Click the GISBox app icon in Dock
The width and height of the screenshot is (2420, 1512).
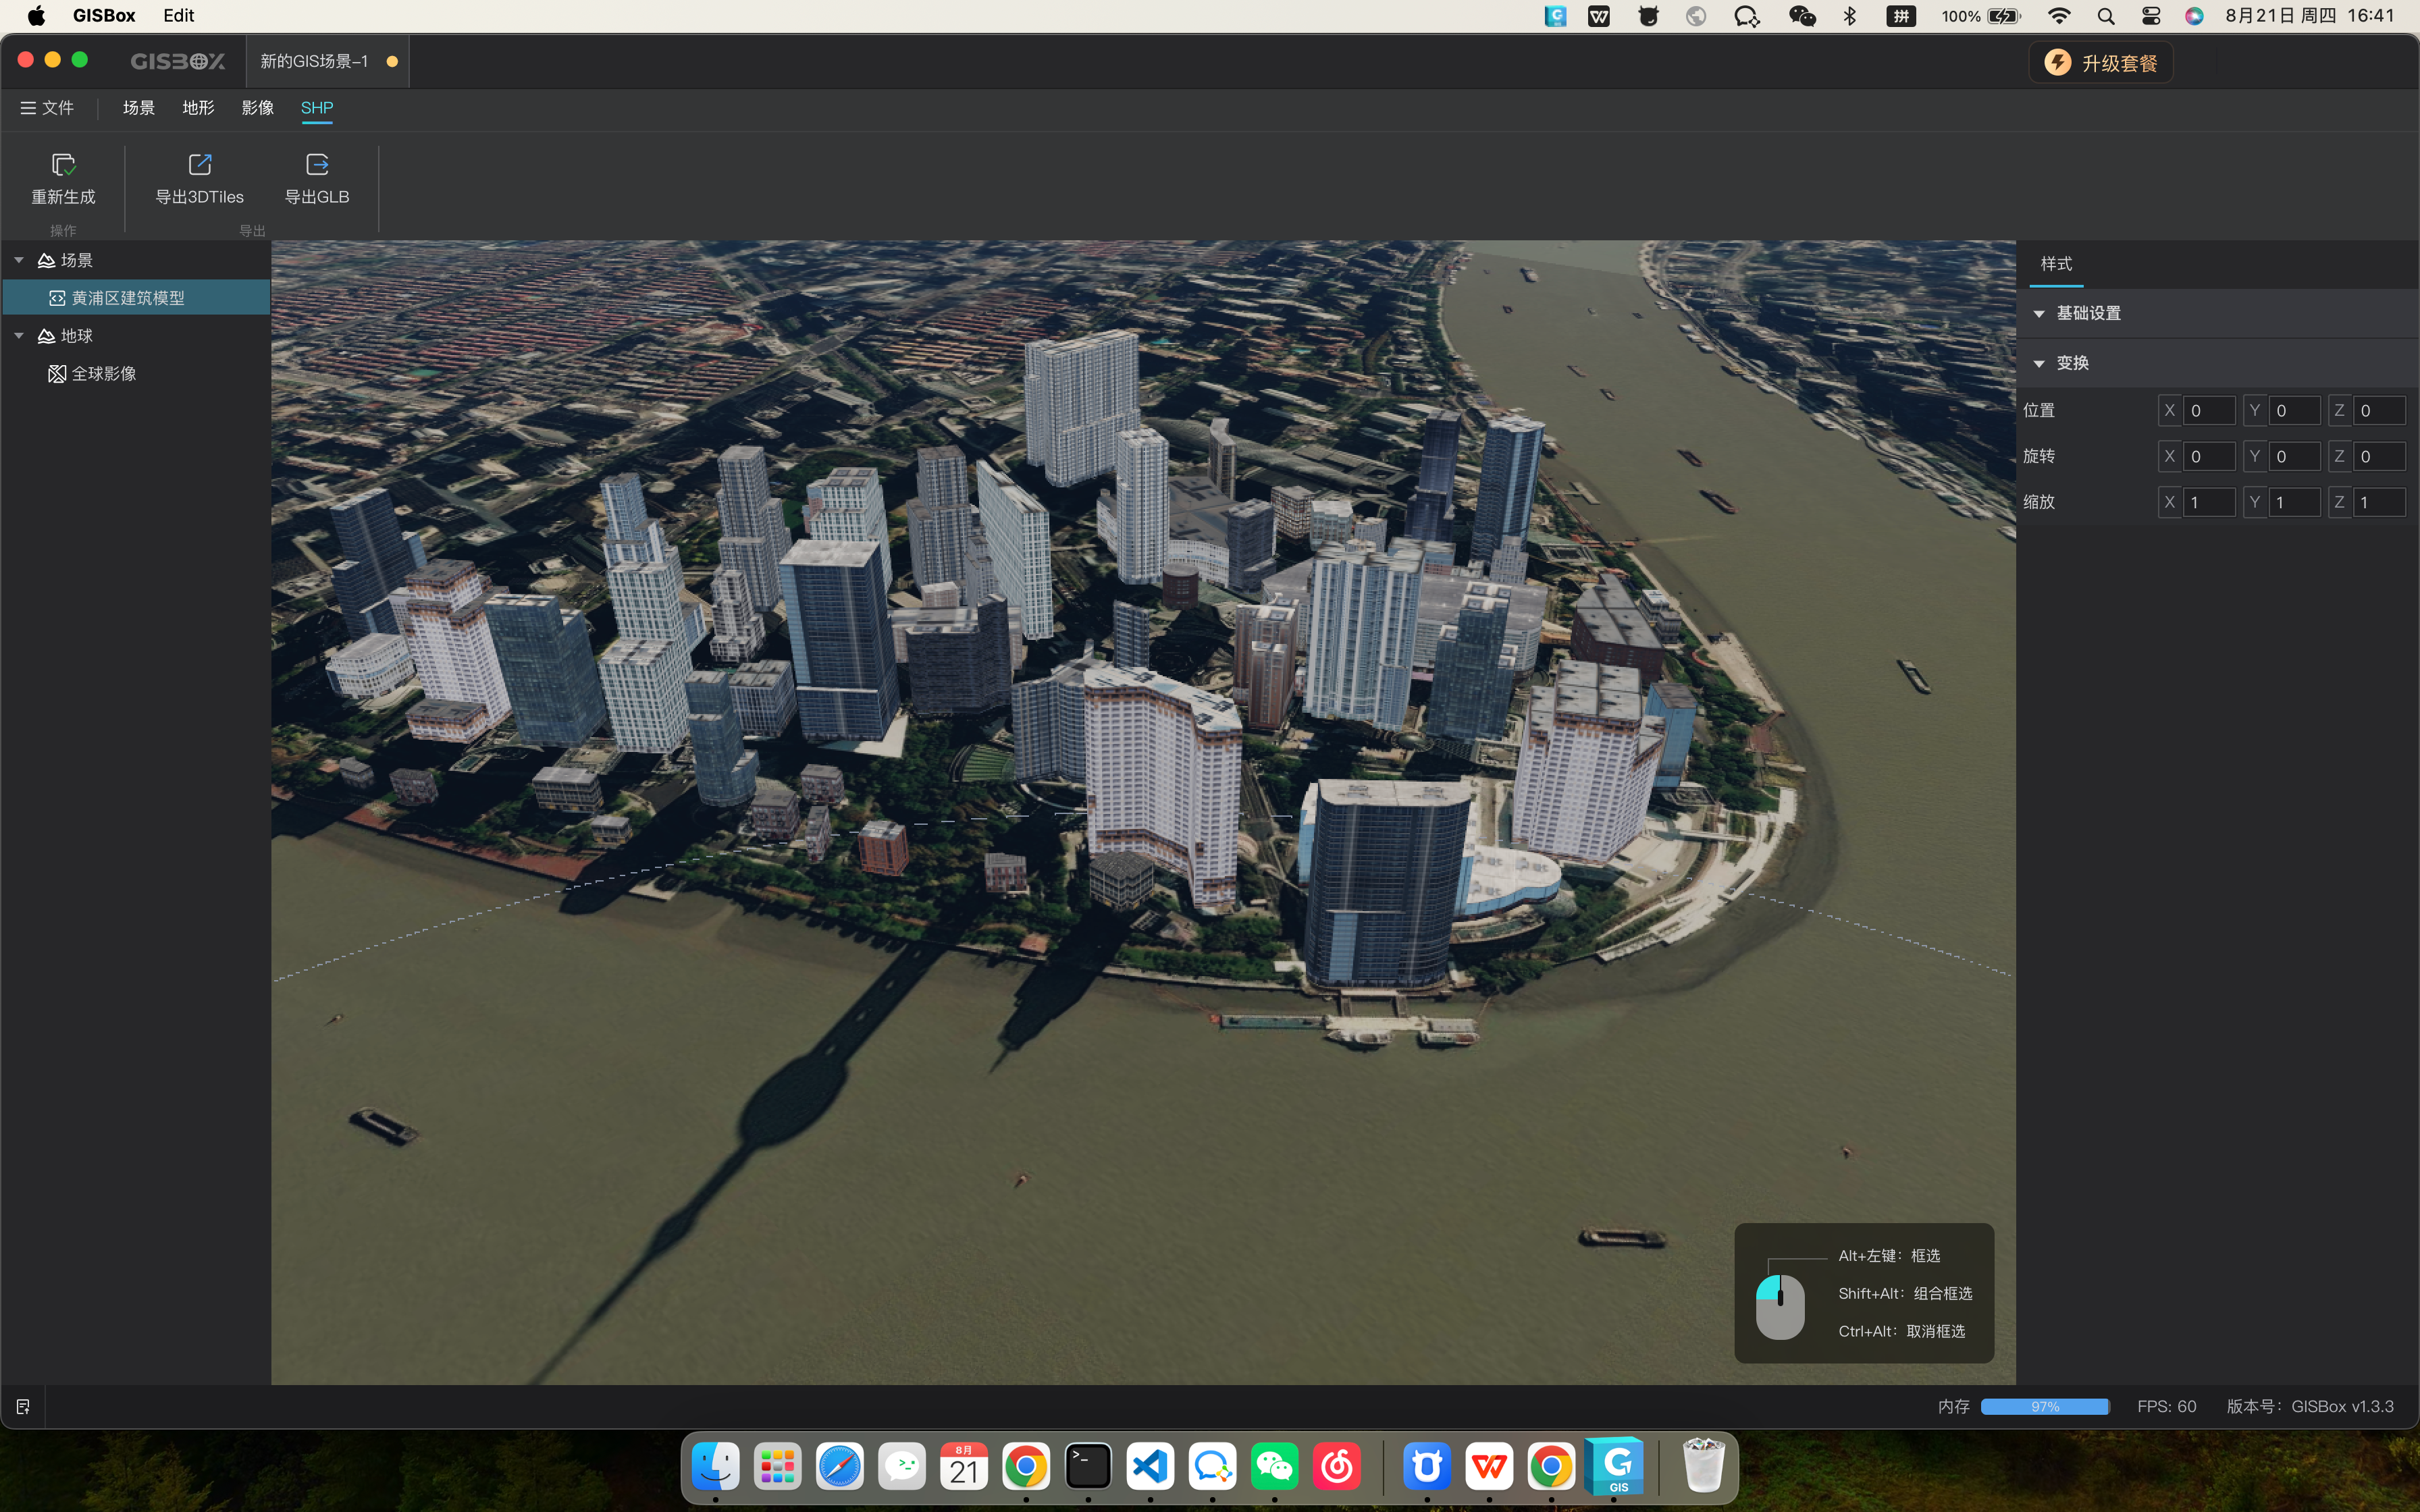pos(1614,1467)
